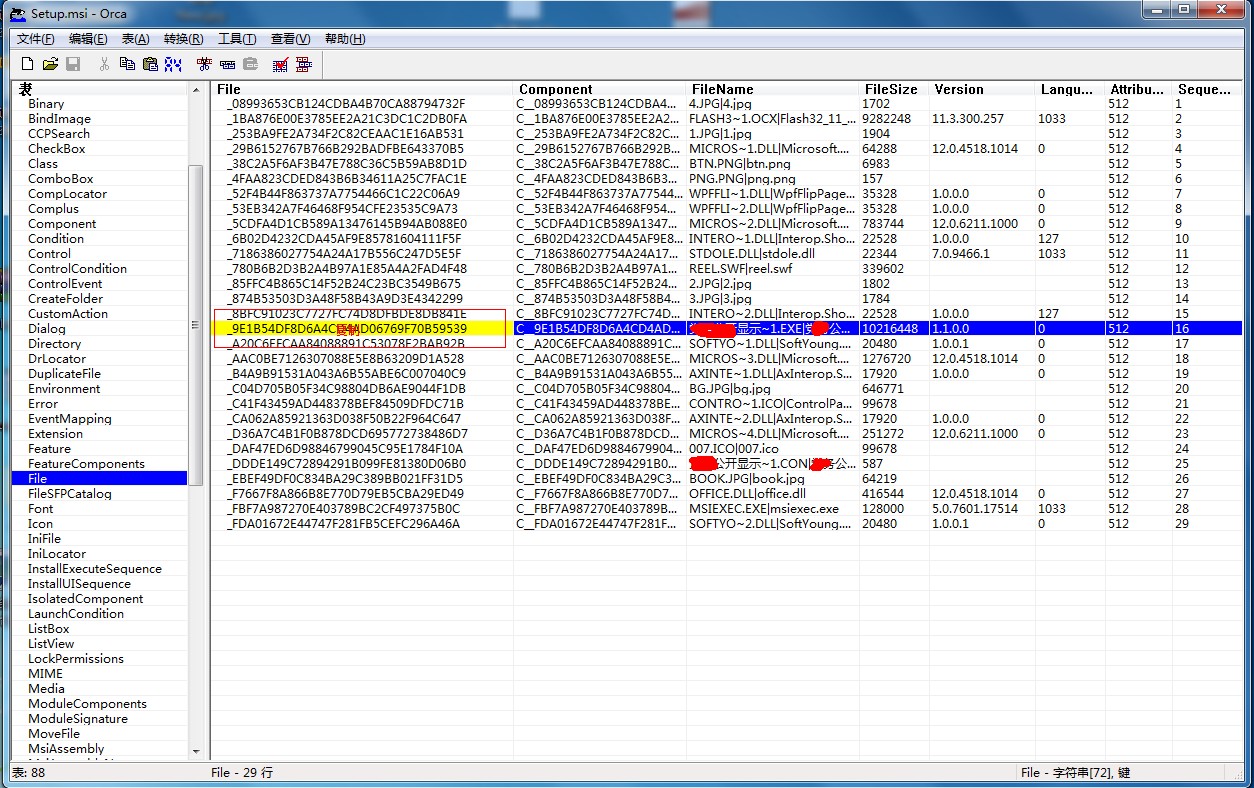Viewport: 1254px width, 788px height.
Task: Select the ControlEvent table
Action: 65,284
